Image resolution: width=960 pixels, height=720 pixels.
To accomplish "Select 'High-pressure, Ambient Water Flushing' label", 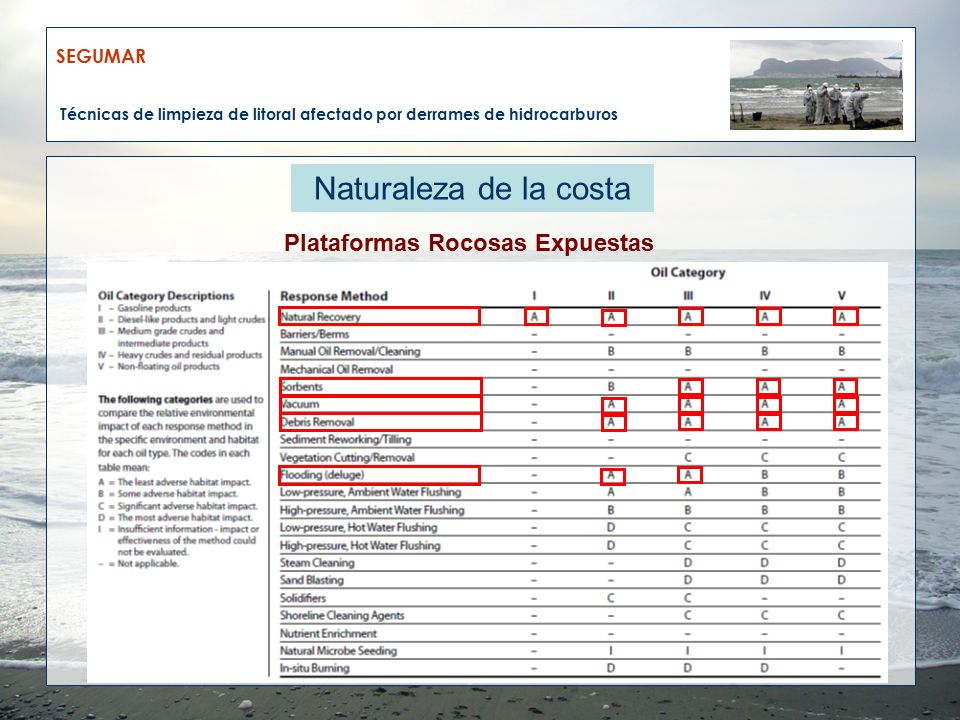I will (372, 510).
